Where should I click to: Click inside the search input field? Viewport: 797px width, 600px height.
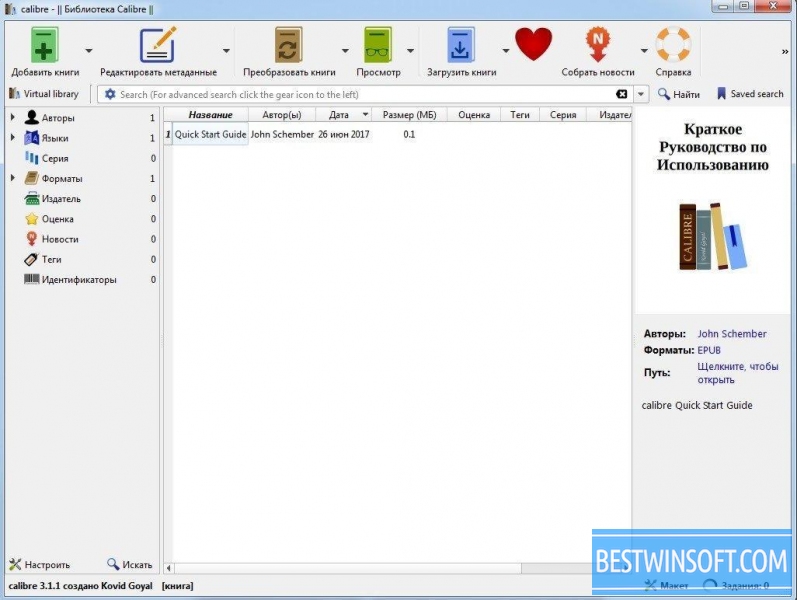[365, 94]
